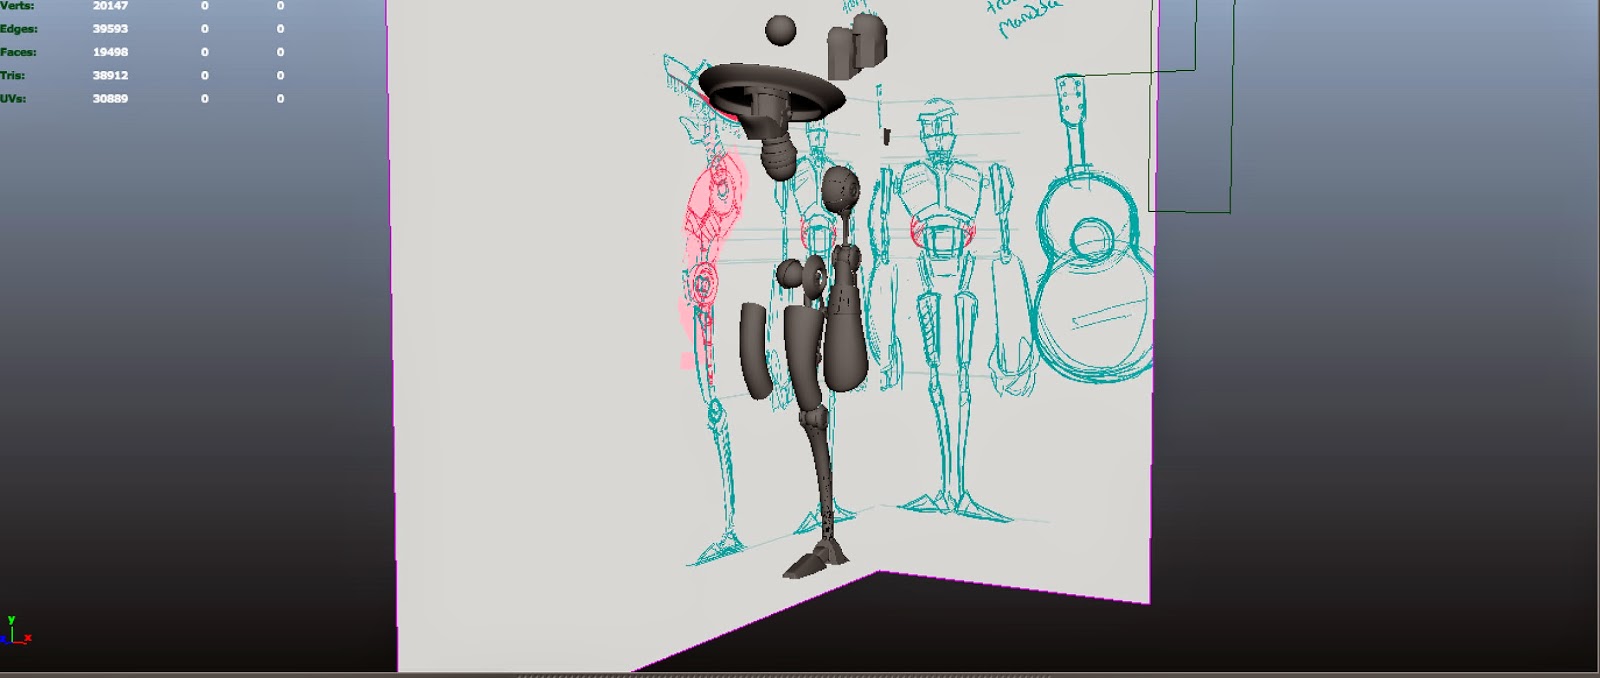
Task: Click the guitar sketch on the reference plane
Action: 1095,230
